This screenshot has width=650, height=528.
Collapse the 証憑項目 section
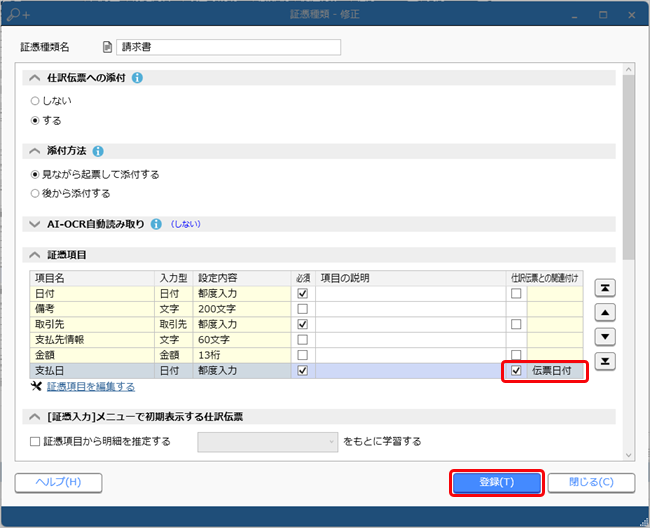tap(35, 255)
